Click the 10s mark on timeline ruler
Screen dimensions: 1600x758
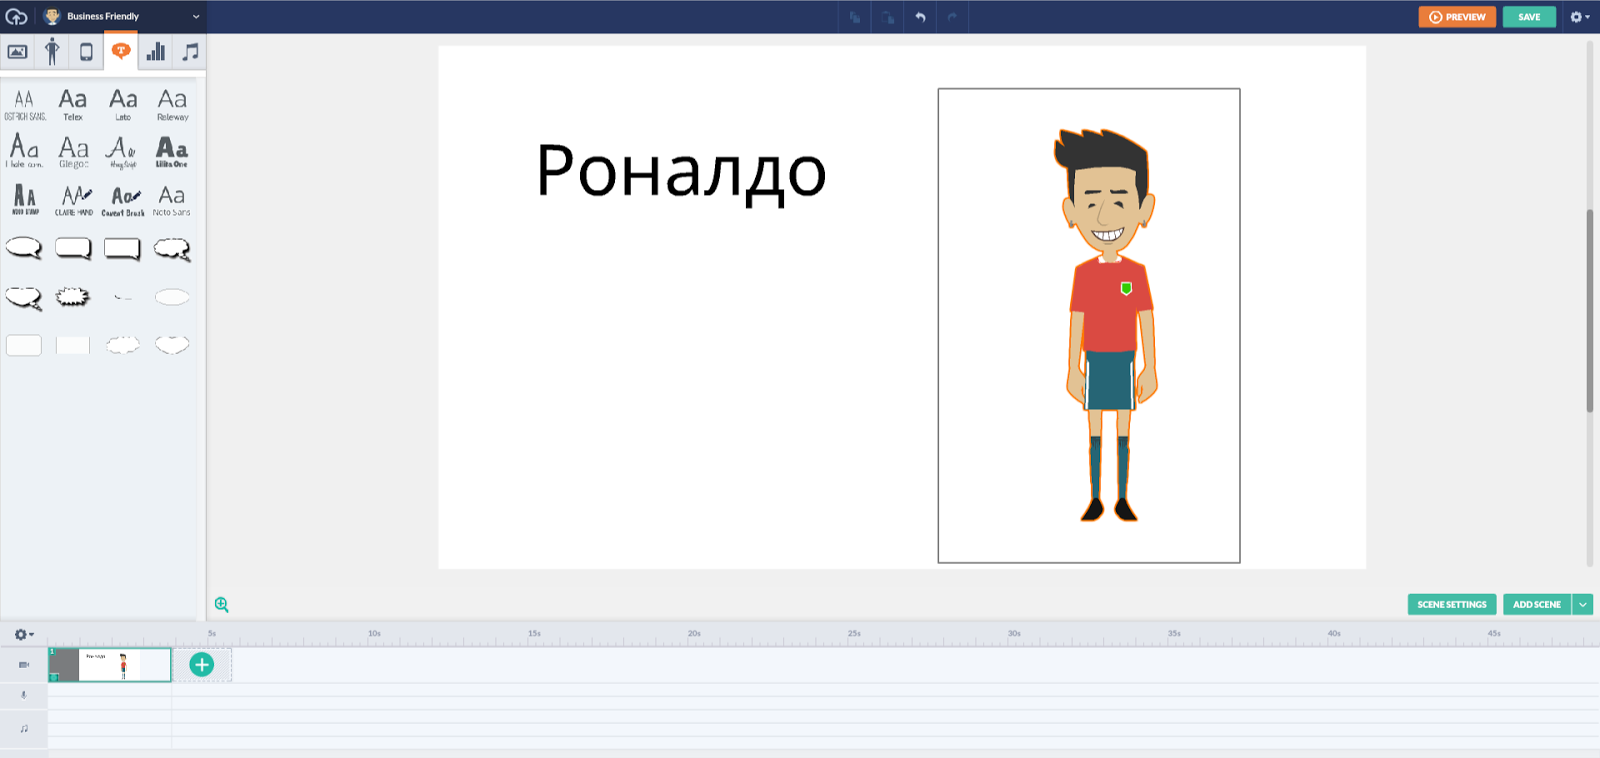(x=374, y=634)
